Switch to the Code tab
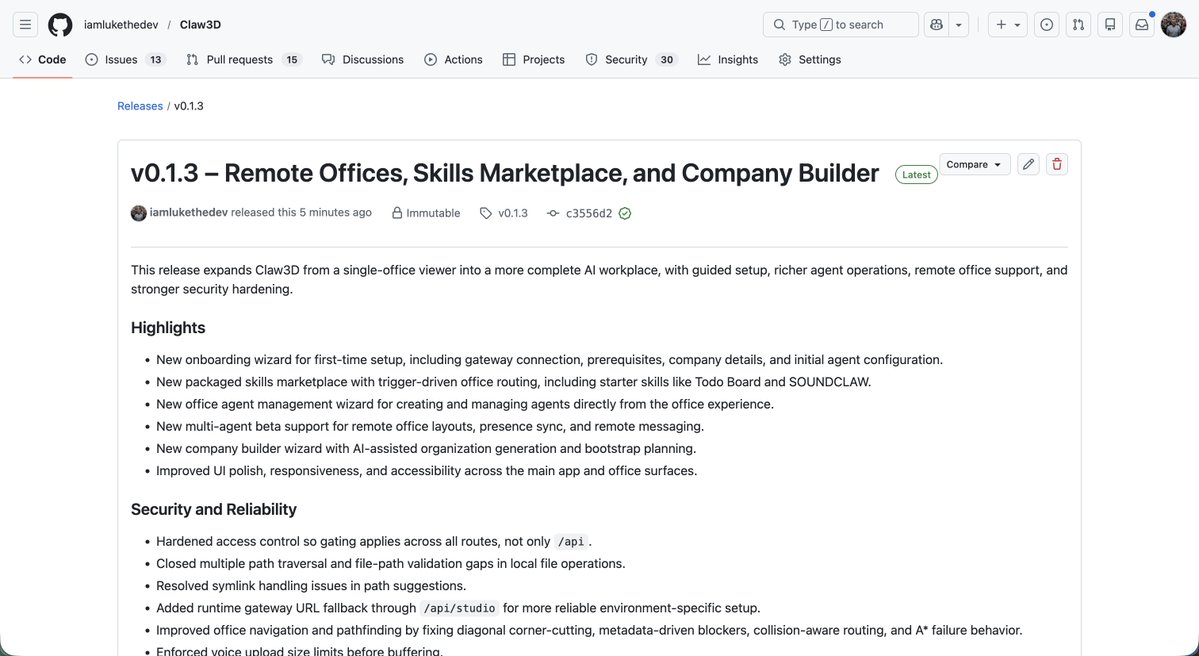This screenshot has width=1199, height=656. point(43,60)
